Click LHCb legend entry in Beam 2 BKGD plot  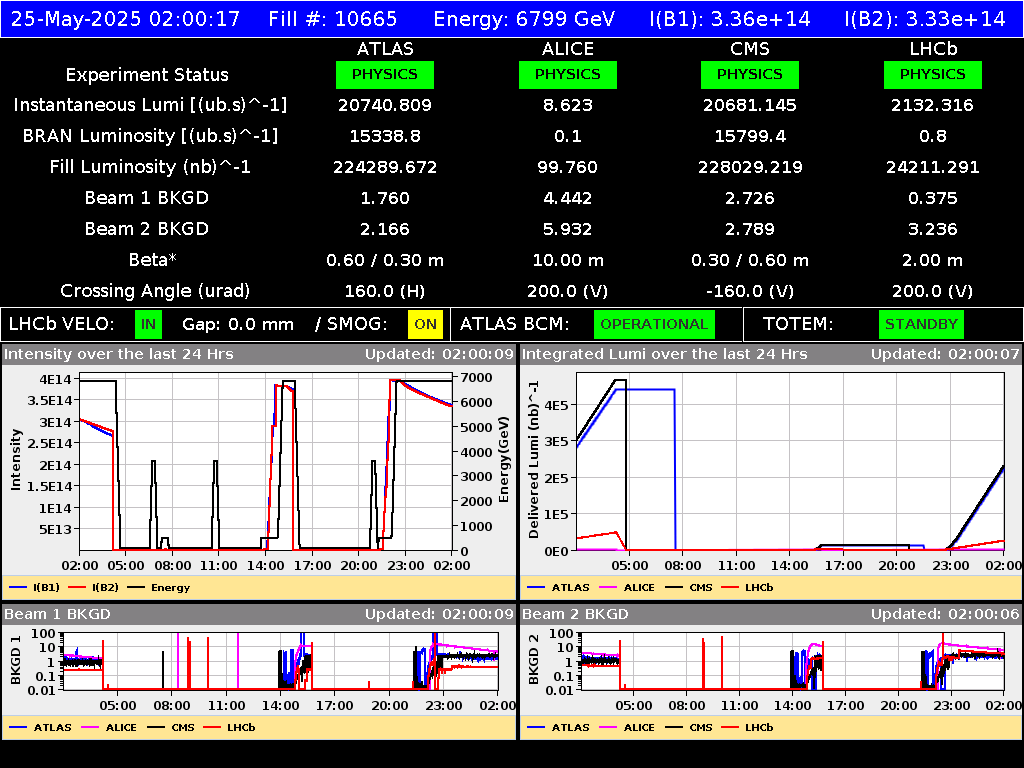click(748, 727)
